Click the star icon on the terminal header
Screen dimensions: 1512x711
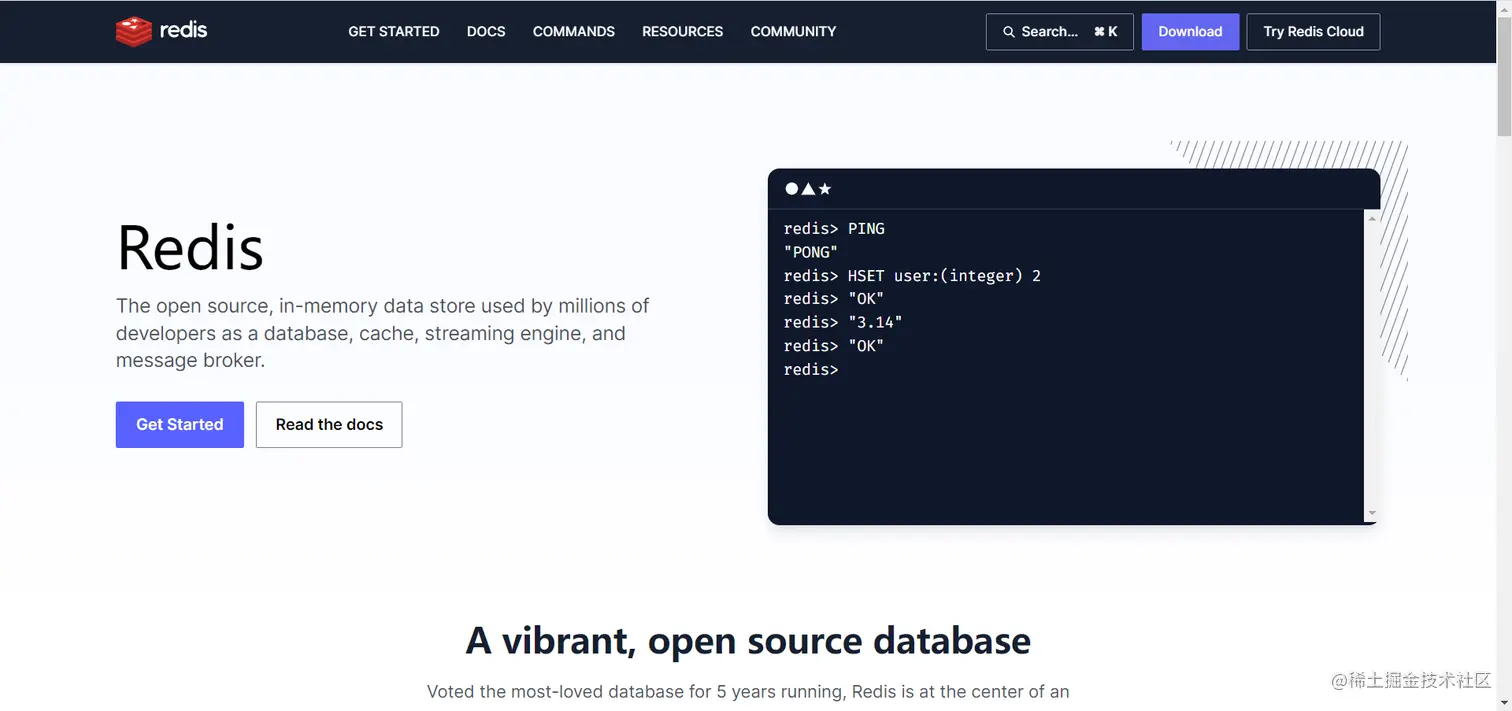(825, 189)
